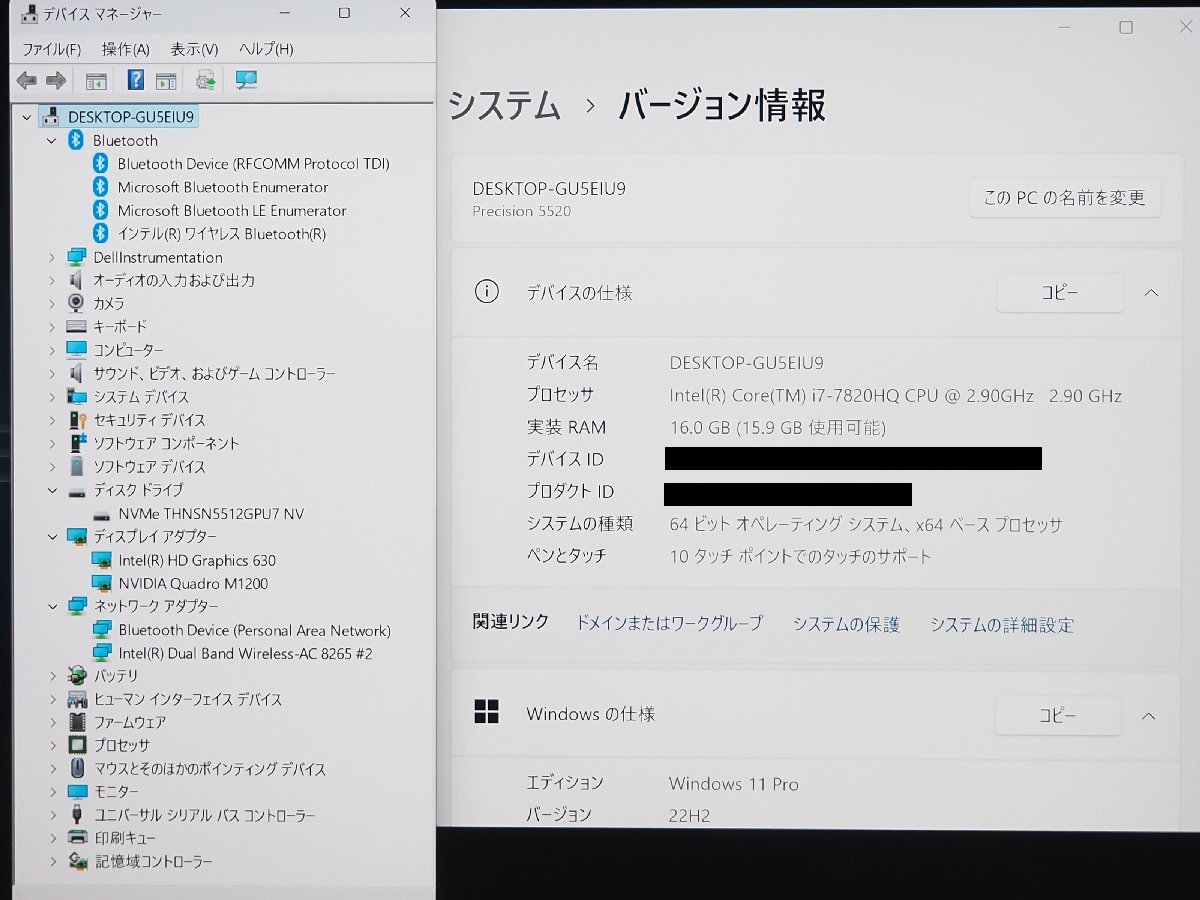The width and height of the screenshot is (1200, 900).
Task: Select Intel(R) HD Graphics 630 adapter
Action: pos(197,560)
